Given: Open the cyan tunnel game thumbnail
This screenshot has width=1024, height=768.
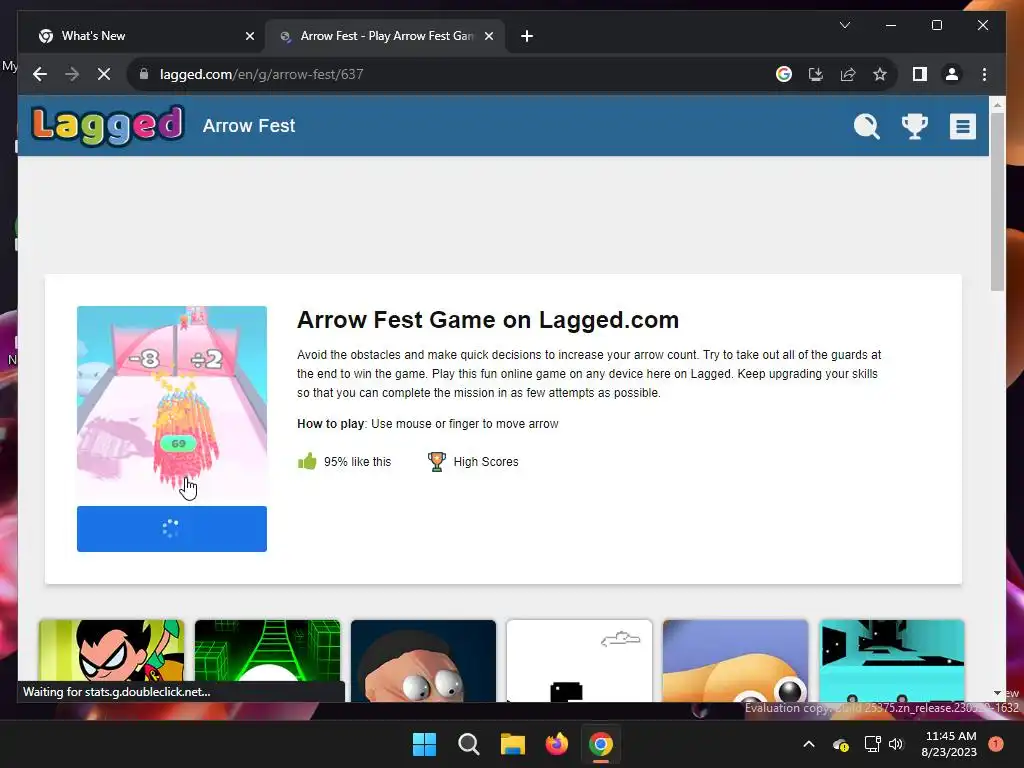Looking at the screenshot, I should click(x=891, y=660).
